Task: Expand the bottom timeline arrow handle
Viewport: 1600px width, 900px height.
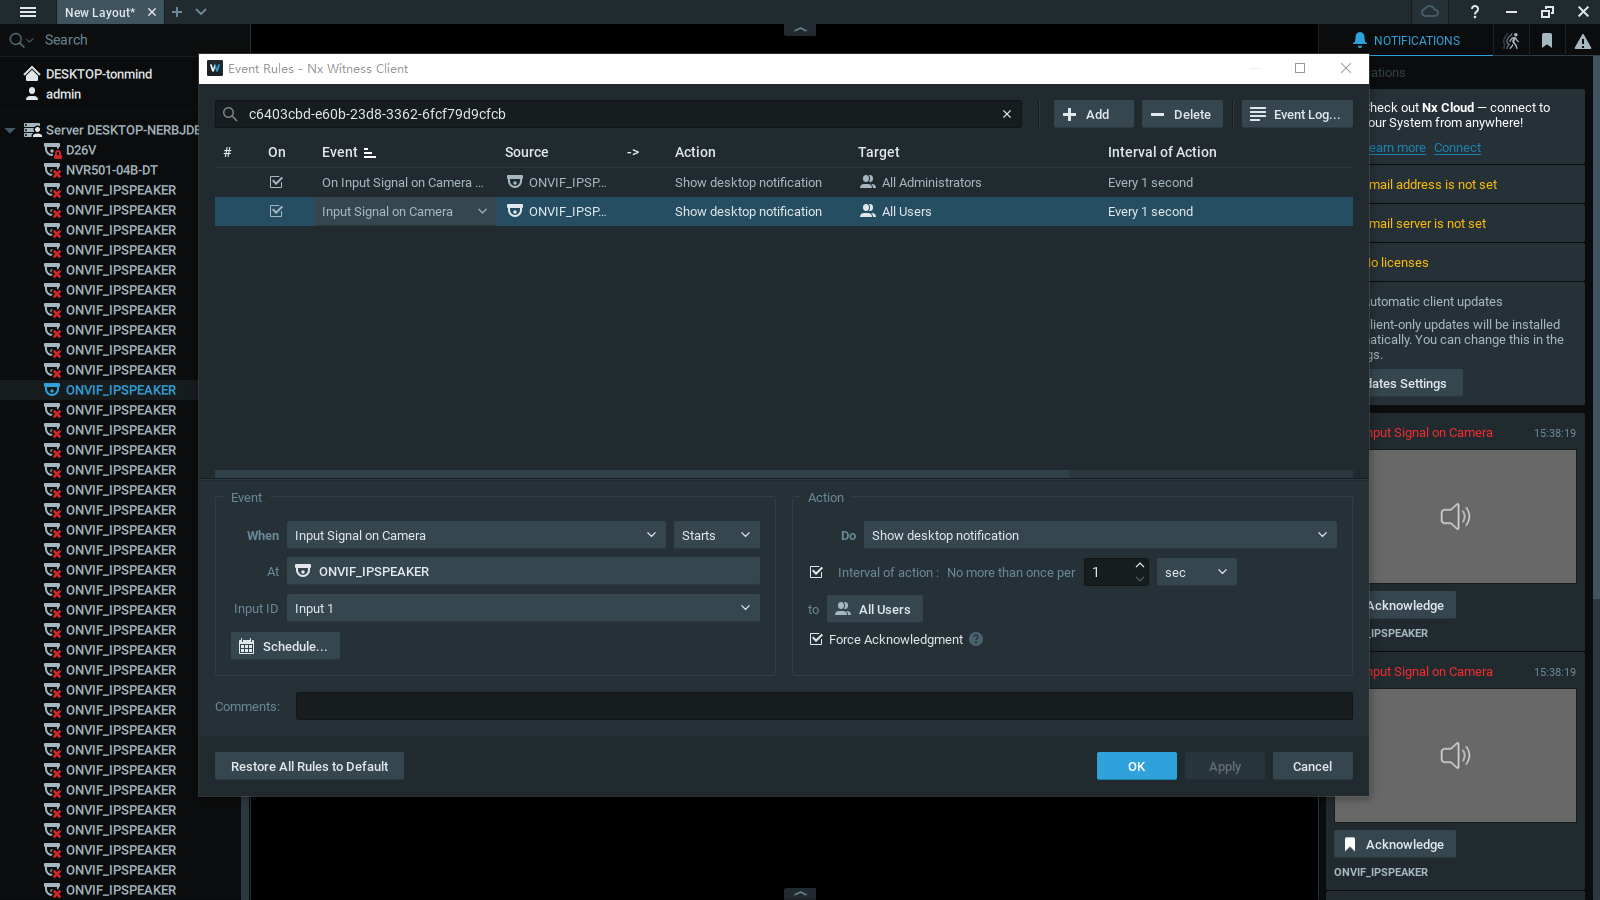Action: 800,894
